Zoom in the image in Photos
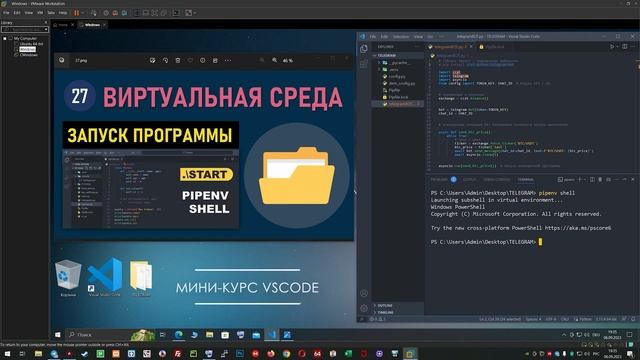The image size is (640, 360). point(275,60)
